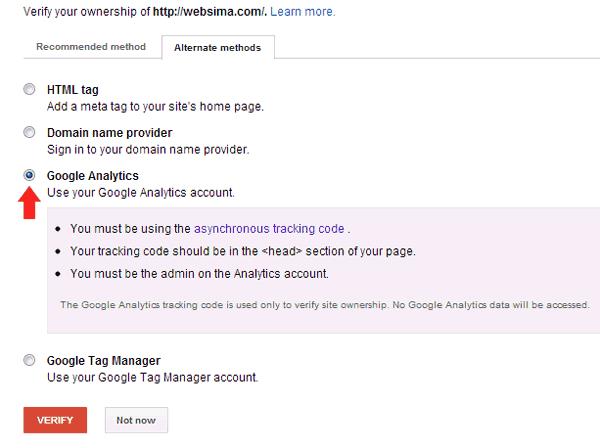Click the Google Tag Manager label text
The image size is (600, 448).
click(x=103, y=360)
